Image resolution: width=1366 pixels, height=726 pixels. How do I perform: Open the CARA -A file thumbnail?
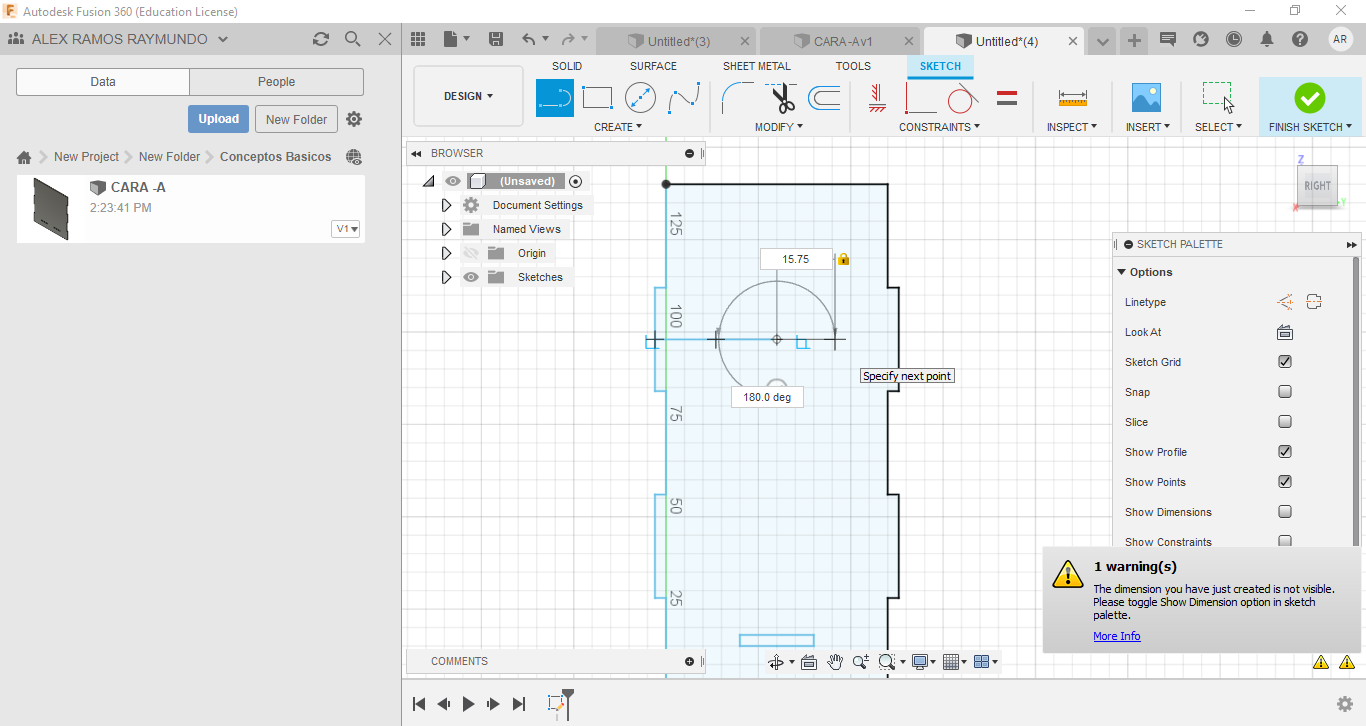[52, 209]
